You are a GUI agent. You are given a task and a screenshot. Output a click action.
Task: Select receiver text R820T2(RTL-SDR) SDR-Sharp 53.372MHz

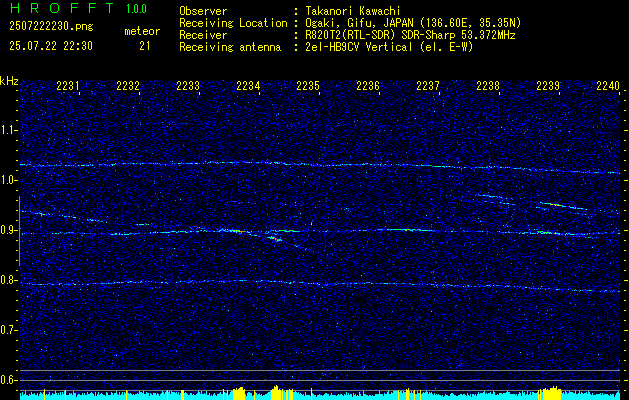410,35
